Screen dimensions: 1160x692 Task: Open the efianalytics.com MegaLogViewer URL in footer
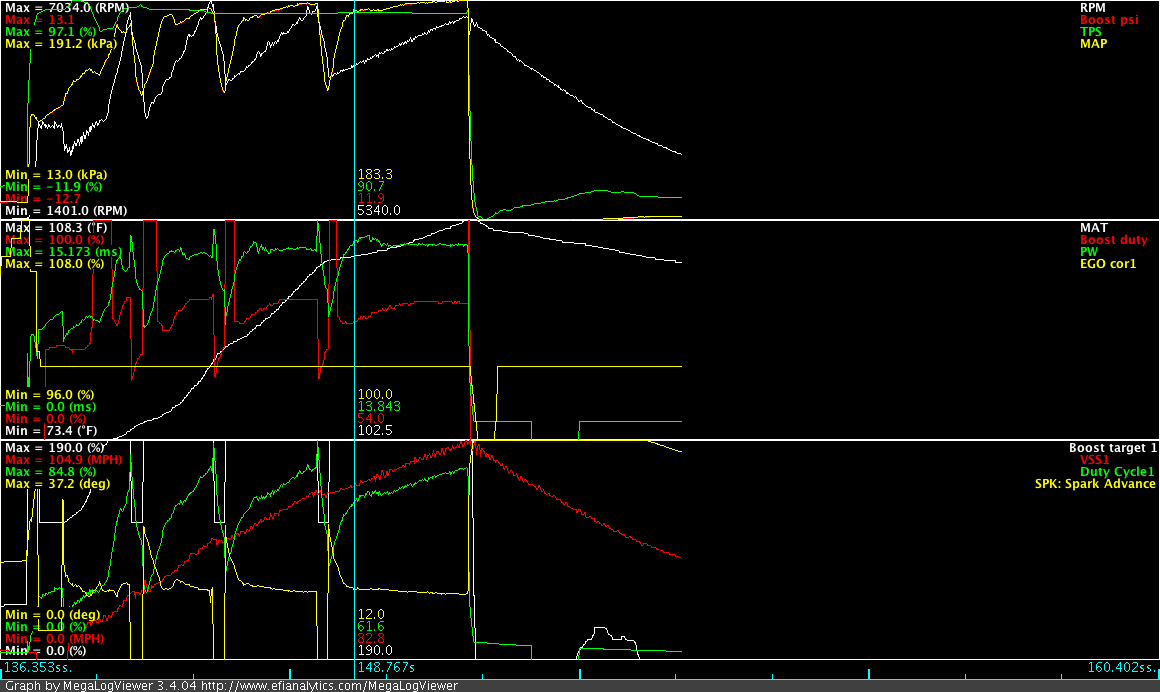(x=331, y=686)
